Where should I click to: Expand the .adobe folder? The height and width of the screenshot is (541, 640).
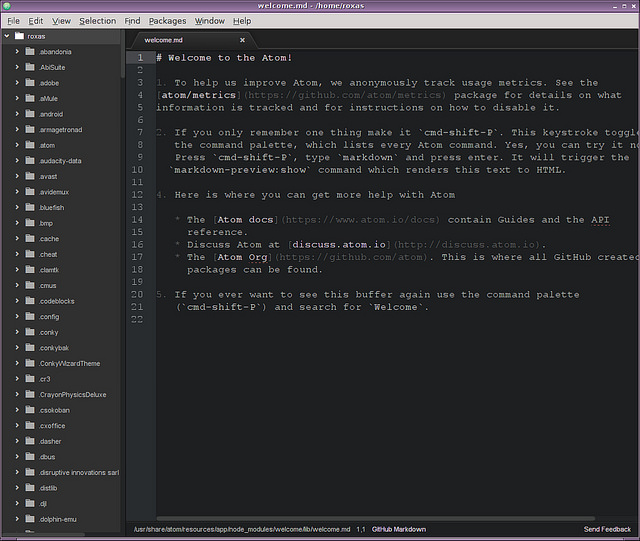17,82
